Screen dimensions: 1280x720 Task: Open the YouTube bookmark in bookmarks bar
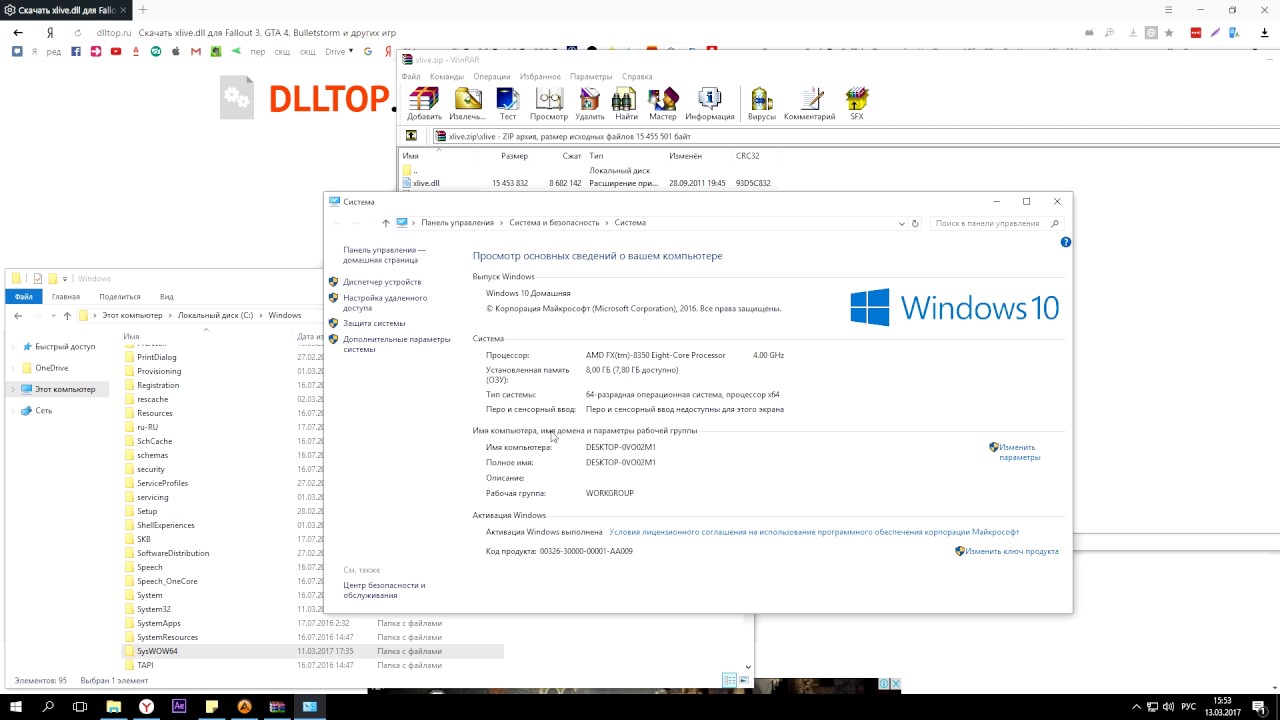tap(116, 52)
